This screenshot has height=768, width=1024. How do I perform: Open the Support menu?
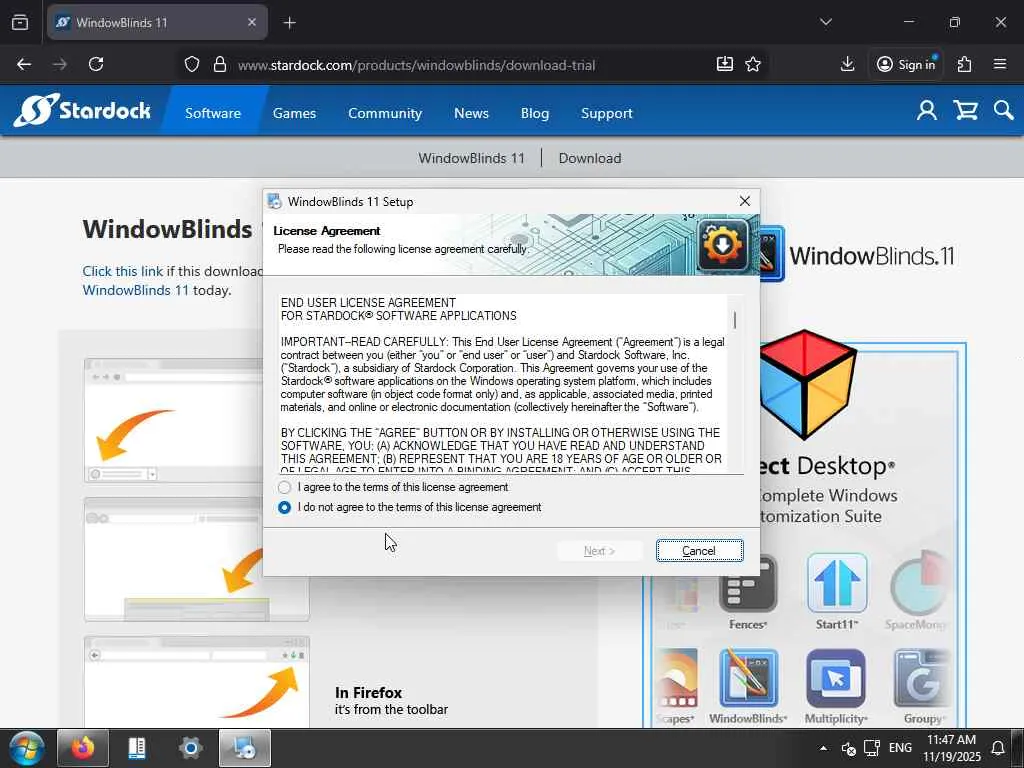(x=607, y=113)
